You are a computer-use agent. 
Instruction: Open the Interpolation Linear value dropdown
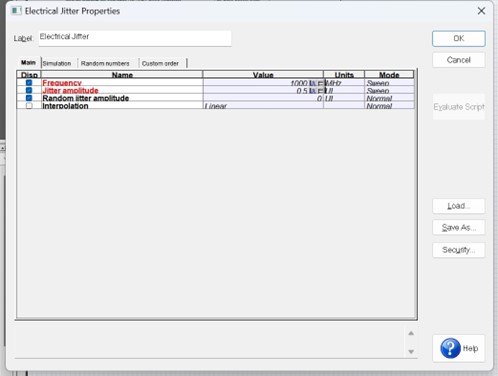click(x=263, y=106)
